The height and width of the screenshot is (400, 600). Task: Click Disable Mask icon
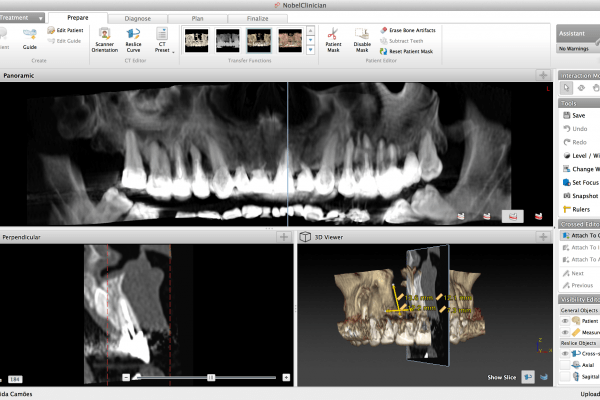(362, 38)
